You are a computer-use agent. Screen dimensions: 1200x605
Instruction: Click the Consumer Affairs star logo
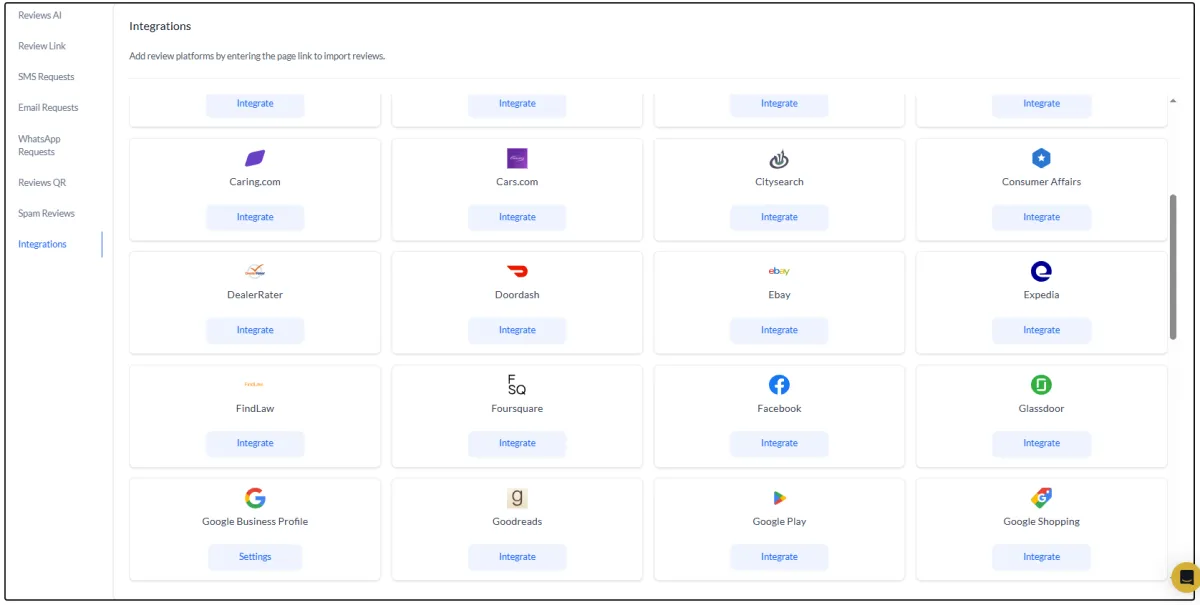coord(1041,158)
